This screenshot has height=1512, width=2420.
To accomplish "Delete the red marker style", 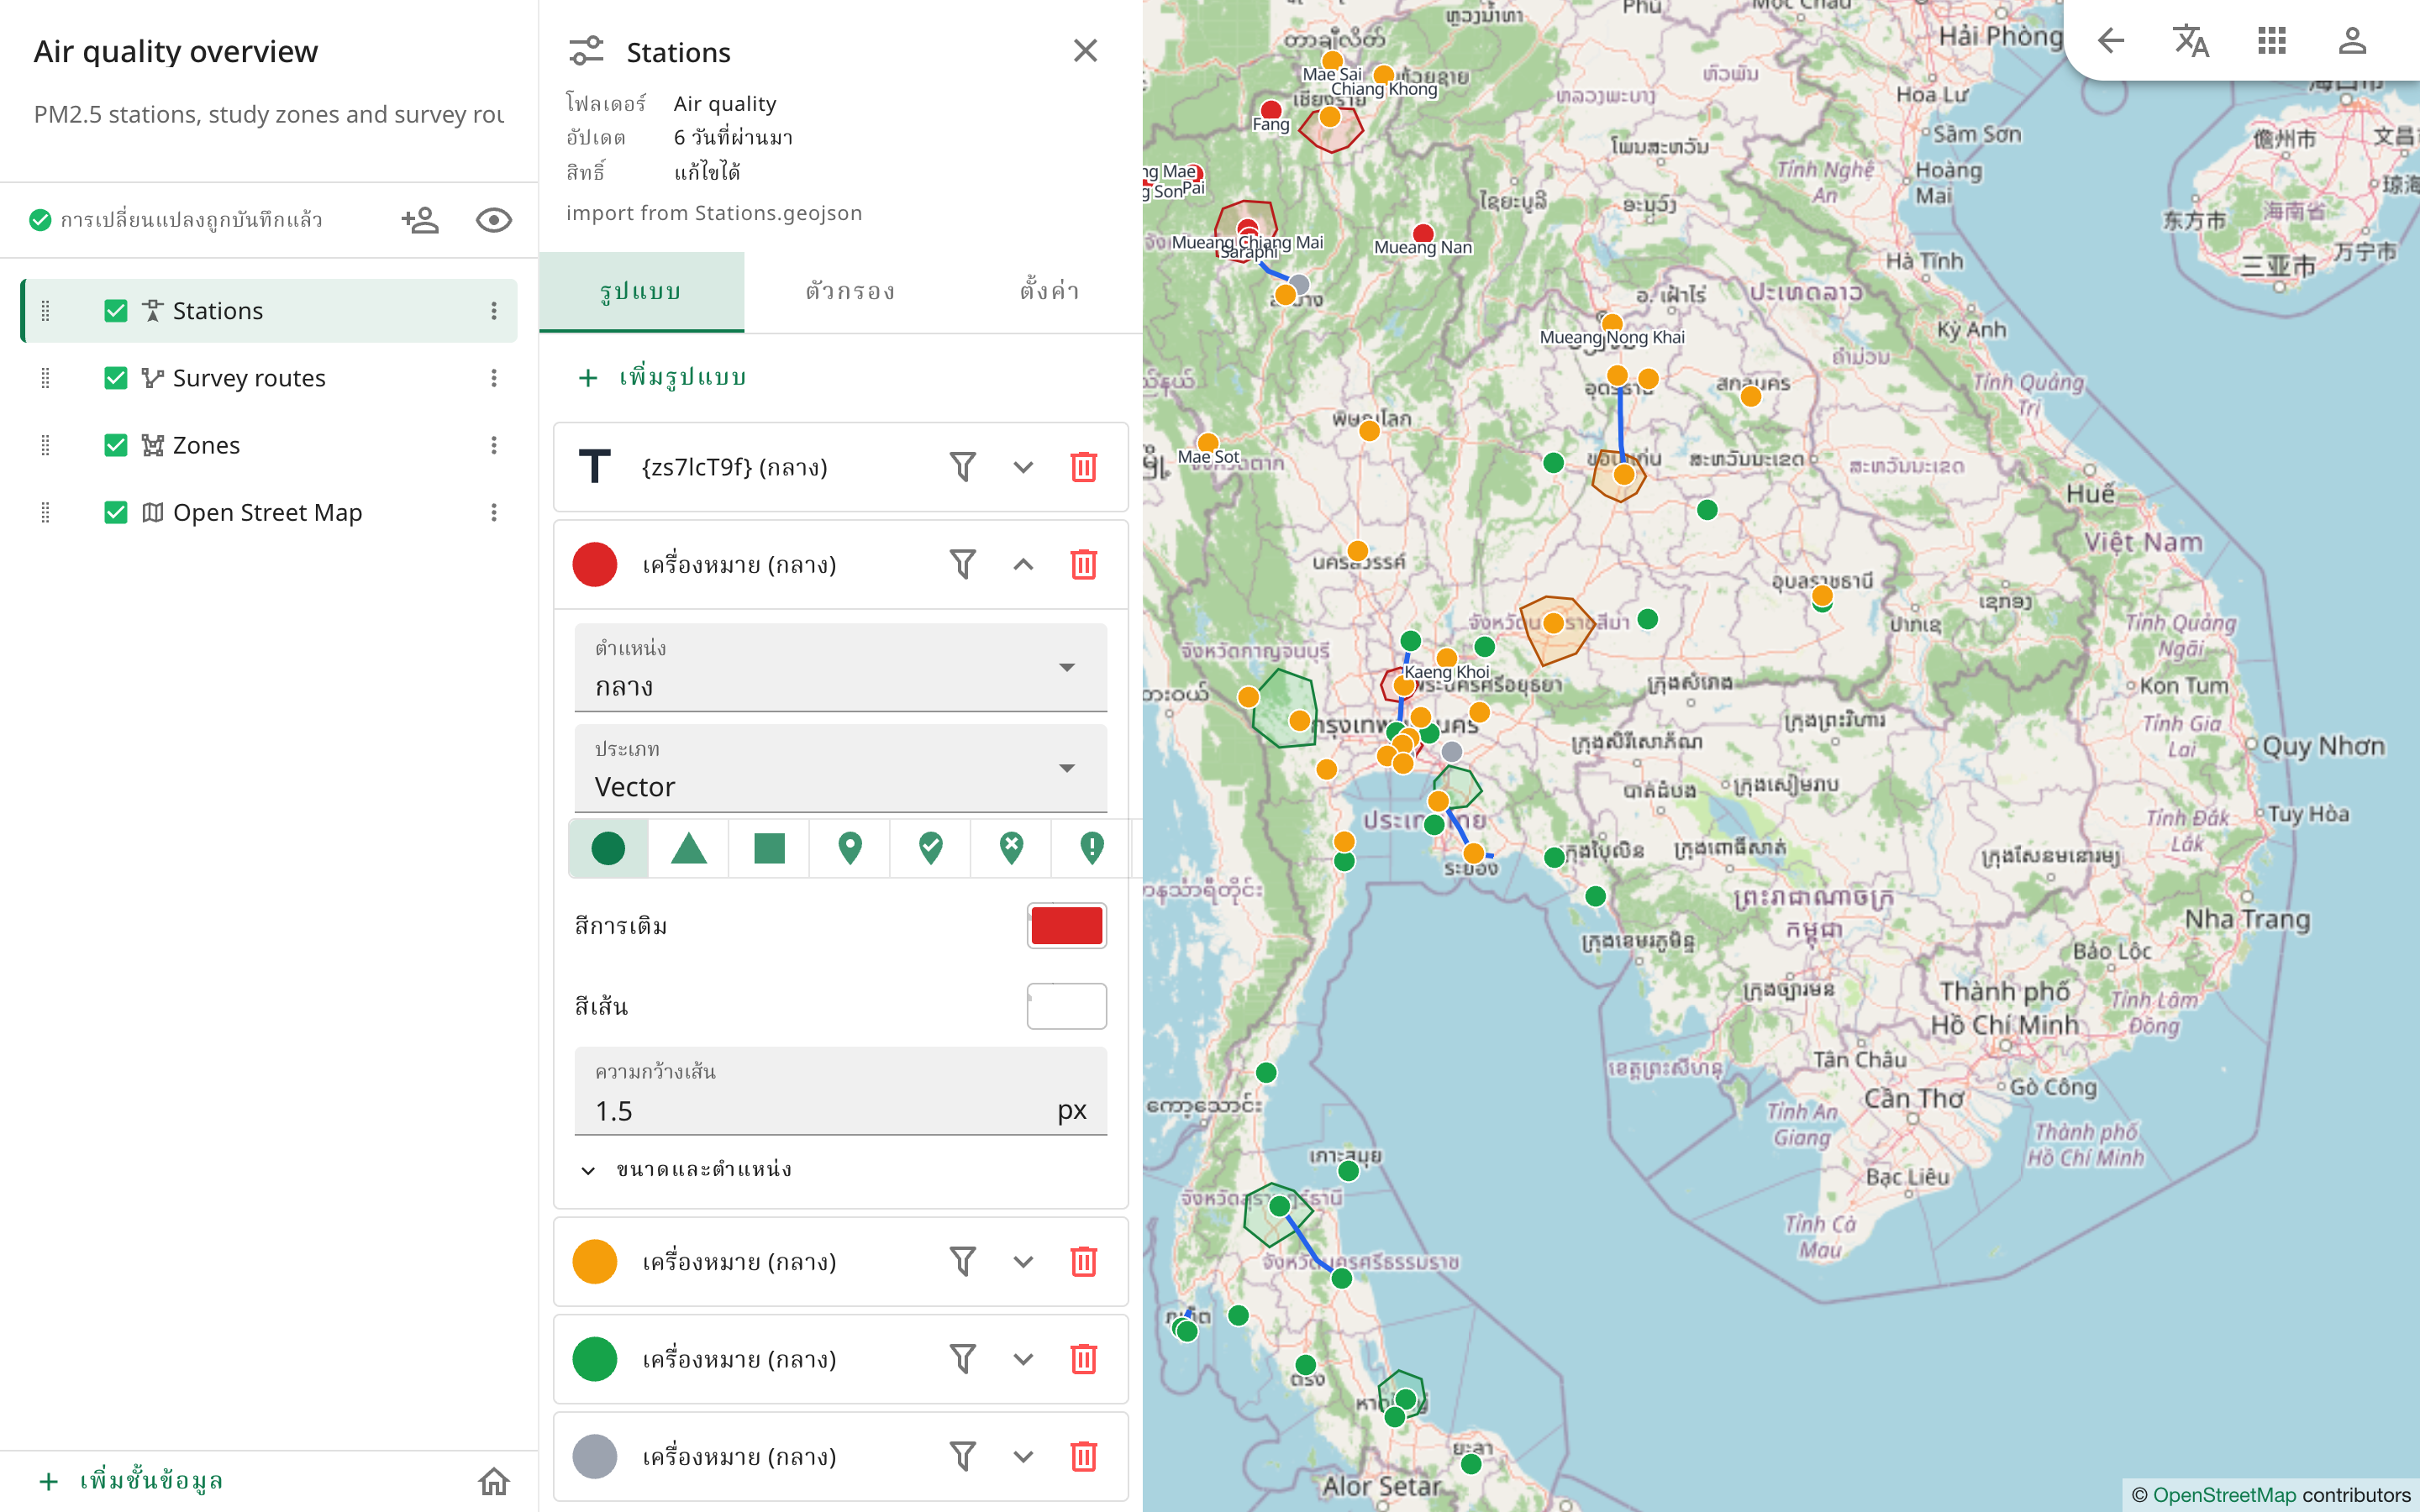I will (1084, 565).
